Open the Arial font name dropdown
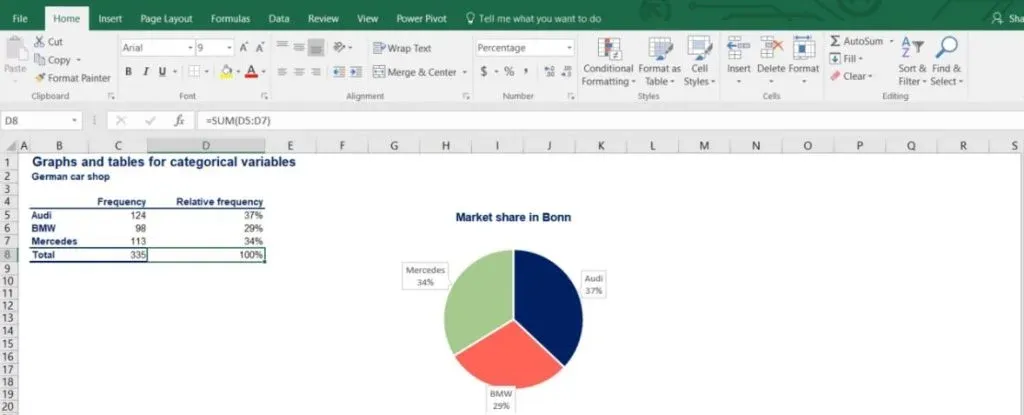Viewport: 1024px width, 415px height. point(190,48)
